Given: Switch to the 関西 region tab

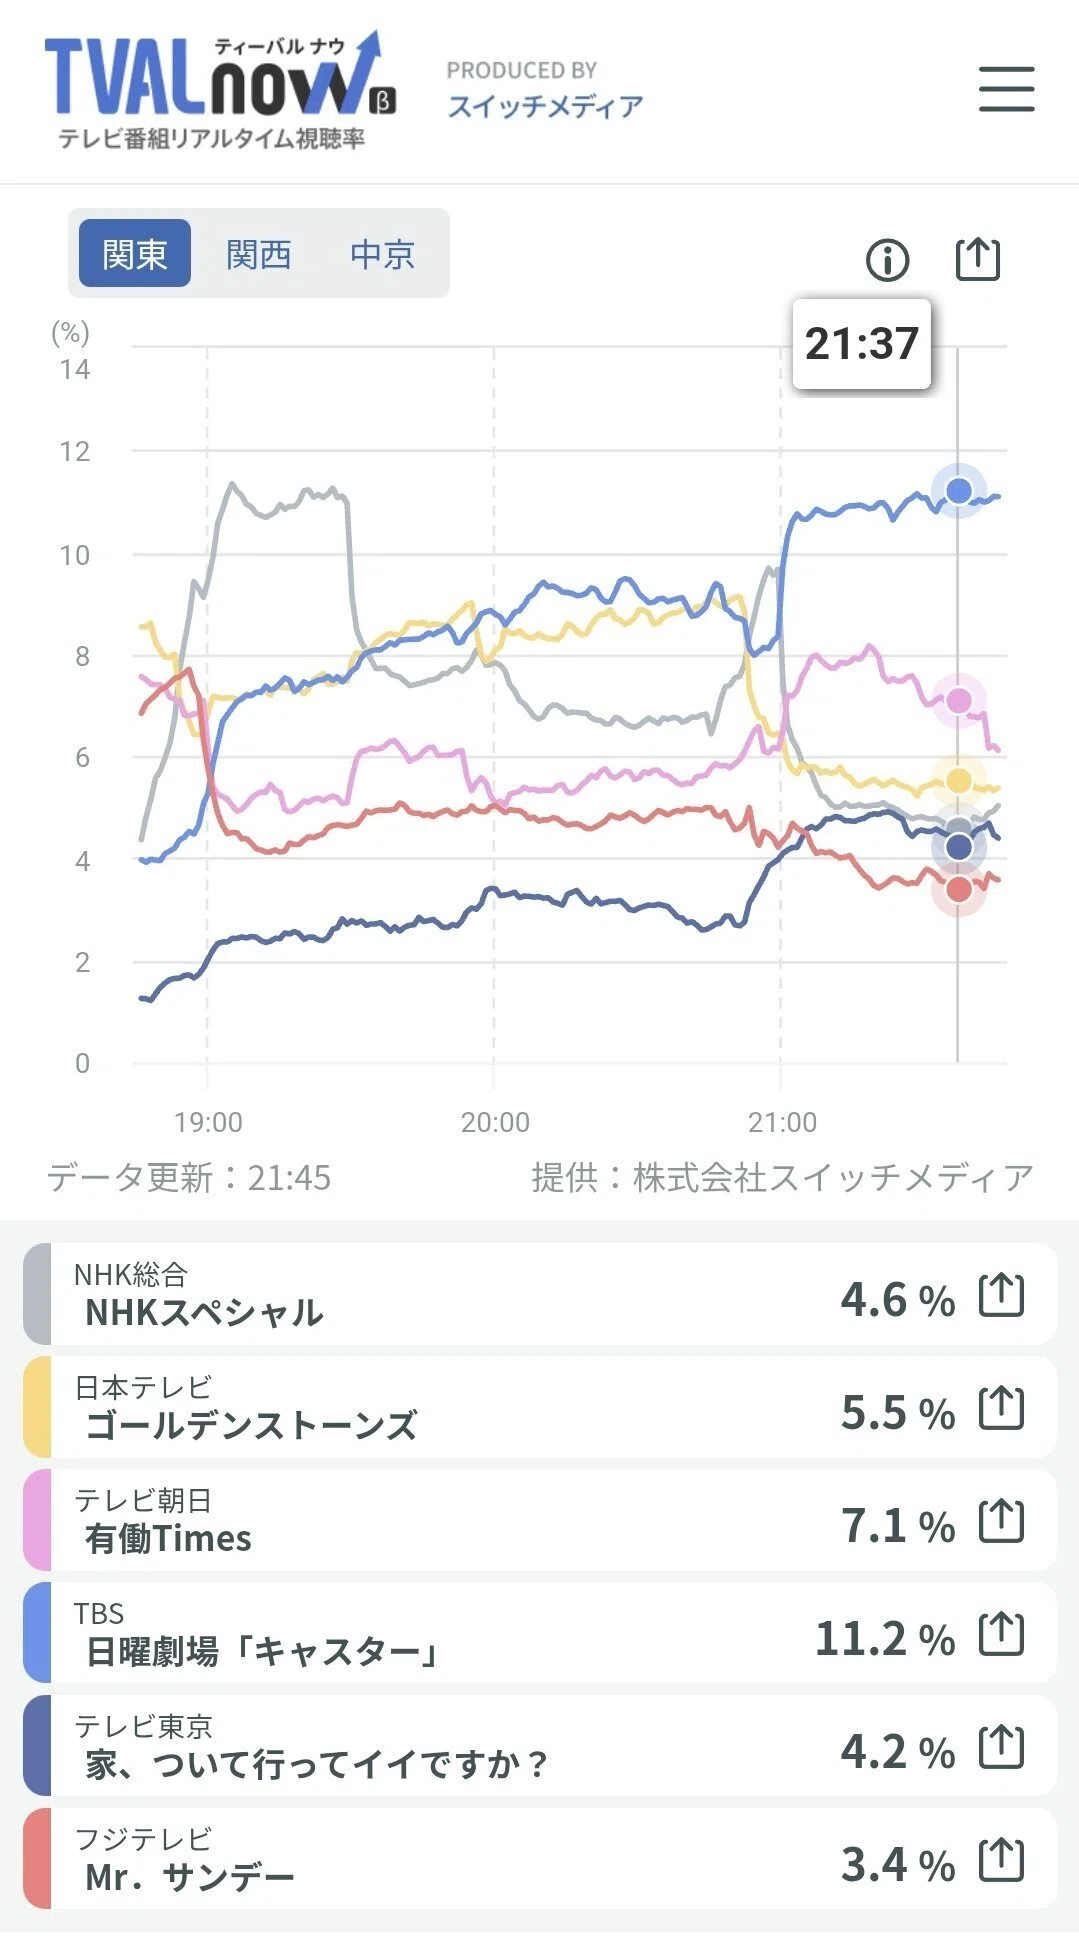Looking at the screenshot, I should [x=258, y=254].
